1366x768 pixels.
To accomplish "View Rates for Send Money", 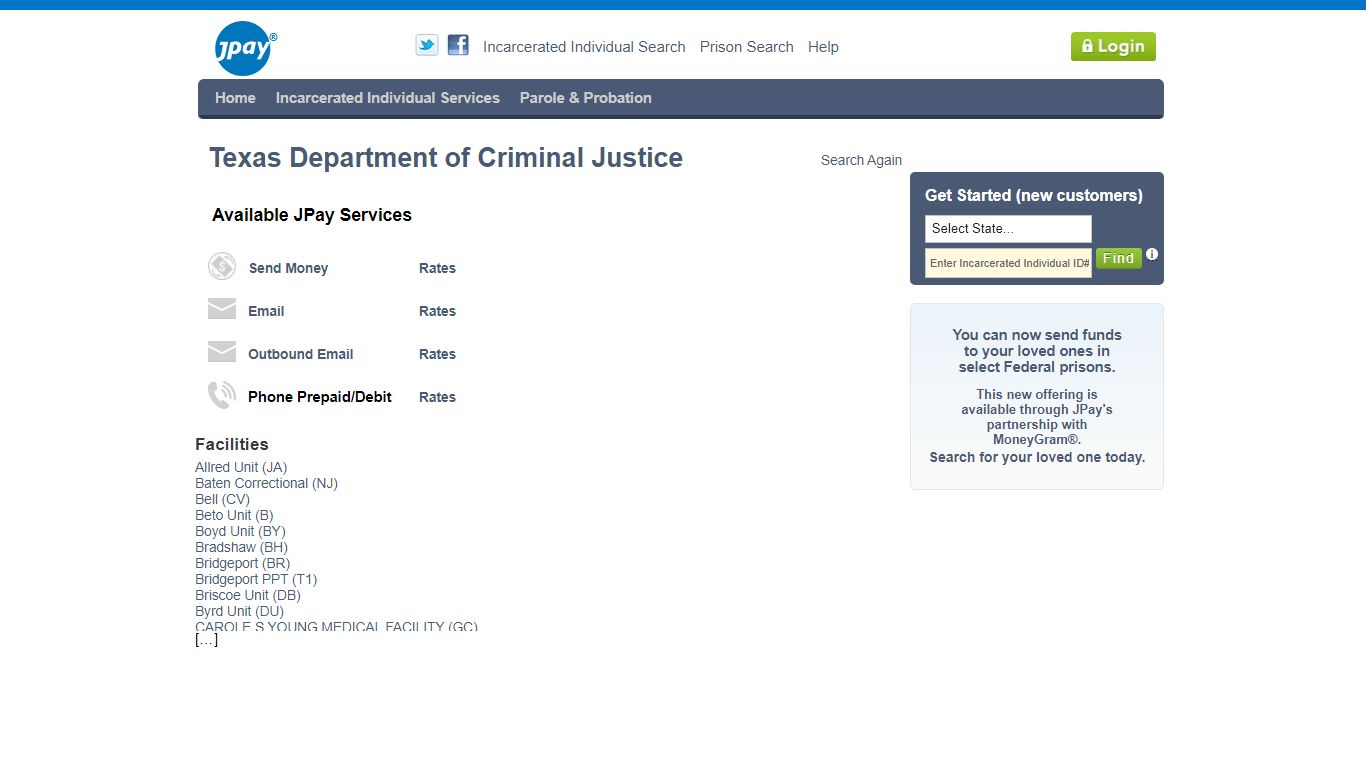I will click(437, 268).
